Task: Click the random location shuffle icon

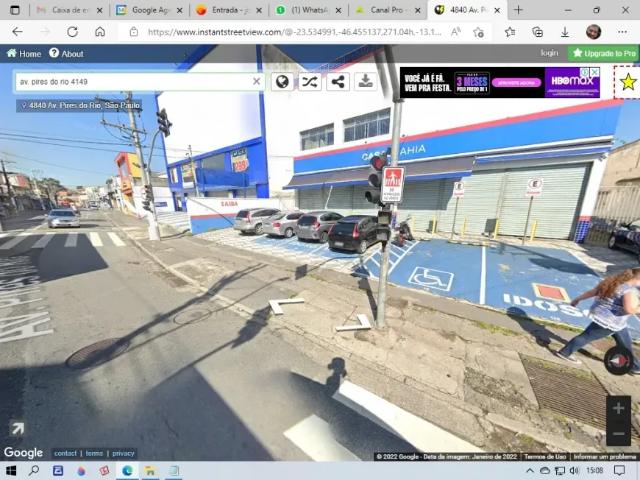Action: [310, 82]
